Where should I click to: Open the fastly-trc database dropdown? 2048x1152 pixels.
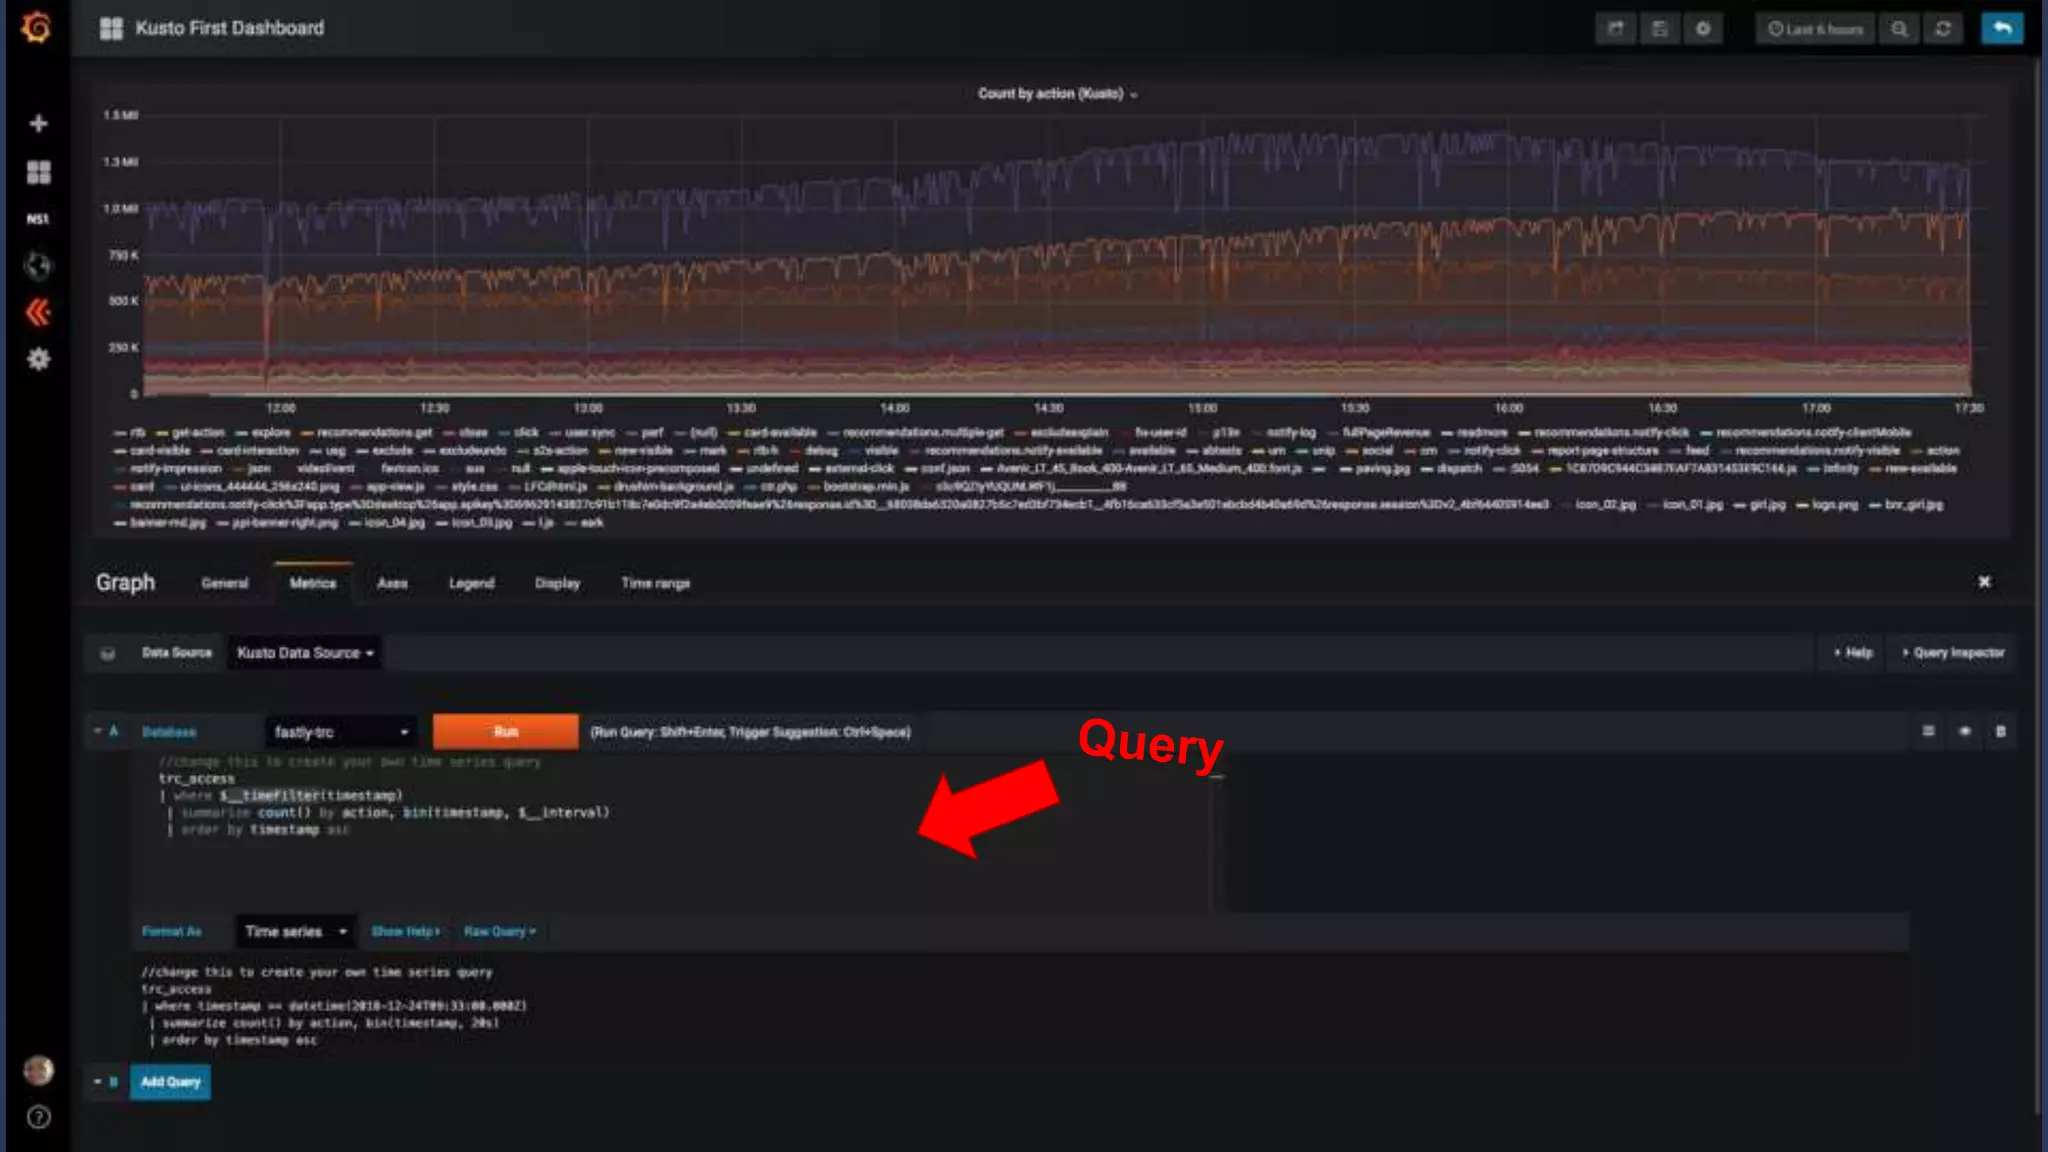[x=340, y=732]
